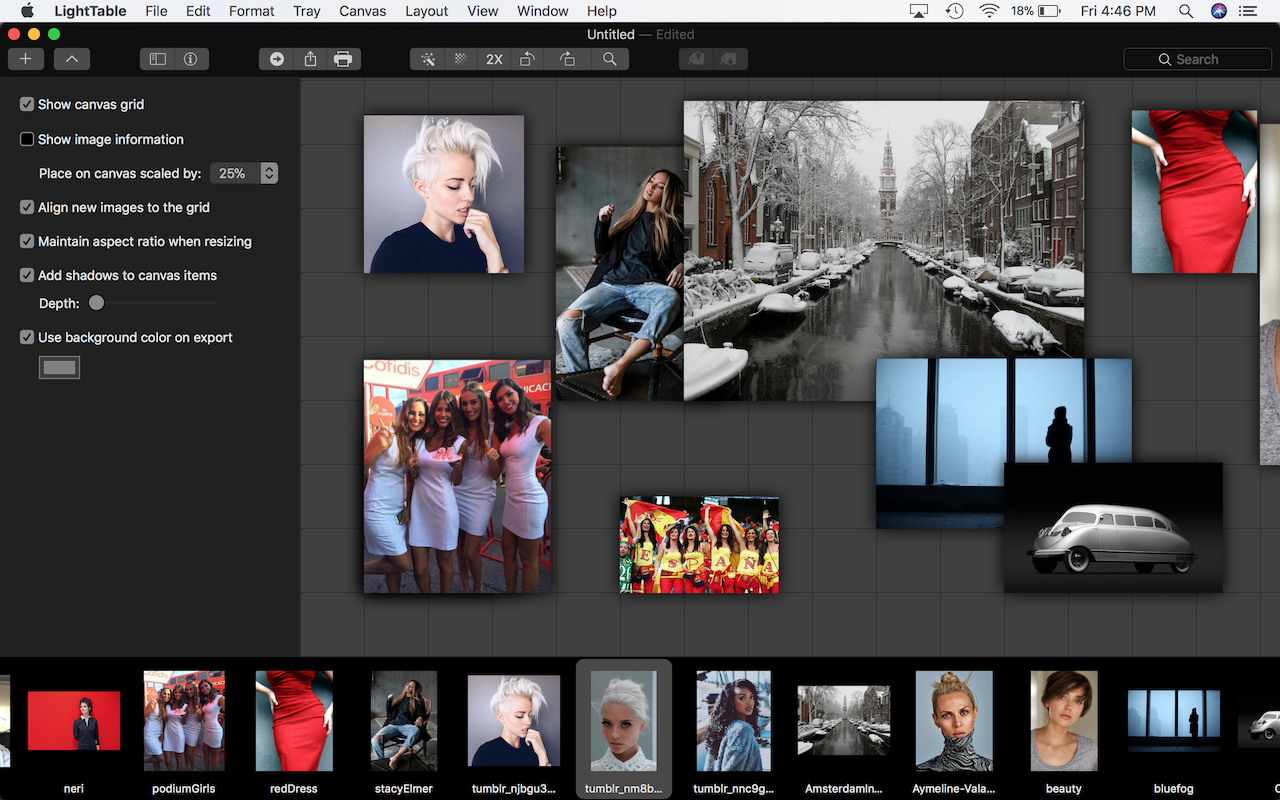Disable Add shadows to canvas items
The image size is (1280, 800).
pos(27,275)
